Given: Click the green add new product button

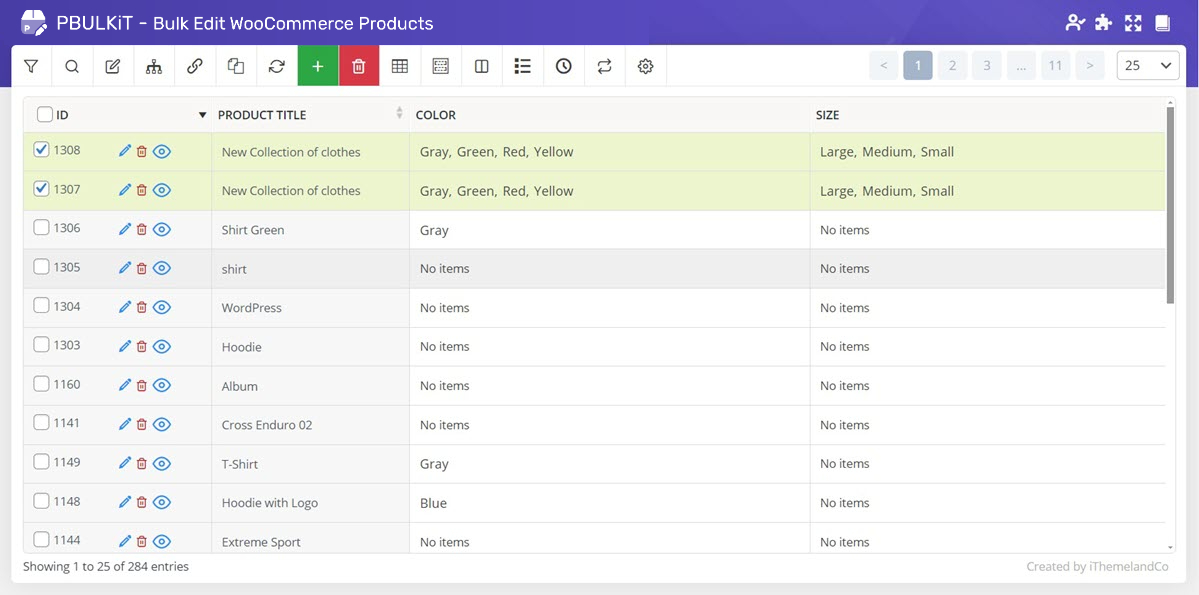Looking at the screenshot, I should point(318,66).
